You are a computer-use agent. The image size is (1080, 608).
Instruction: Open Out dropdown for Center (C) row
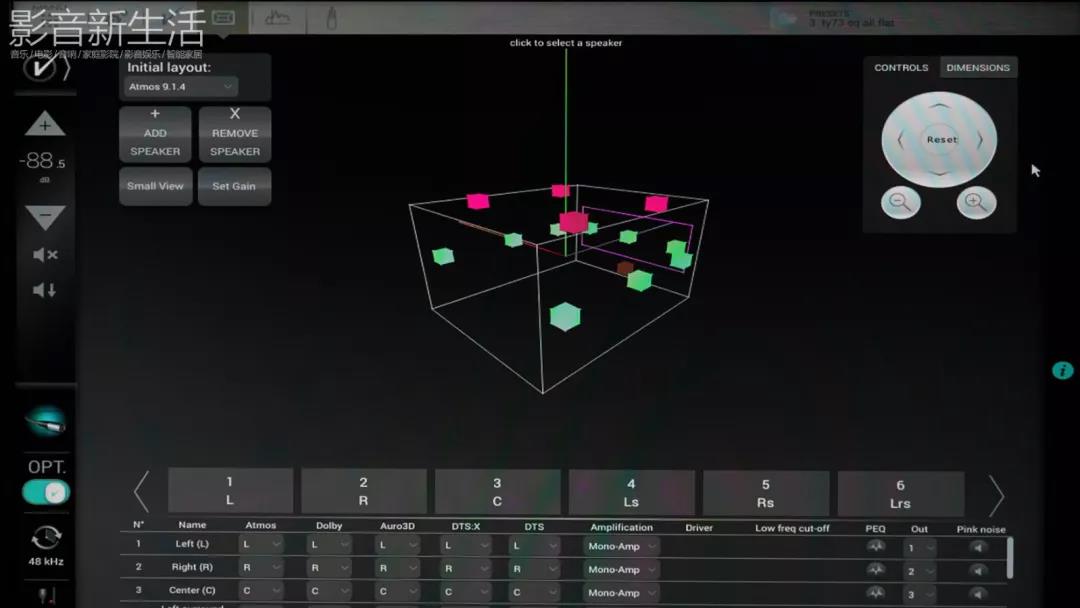click(x=920, y=594)
